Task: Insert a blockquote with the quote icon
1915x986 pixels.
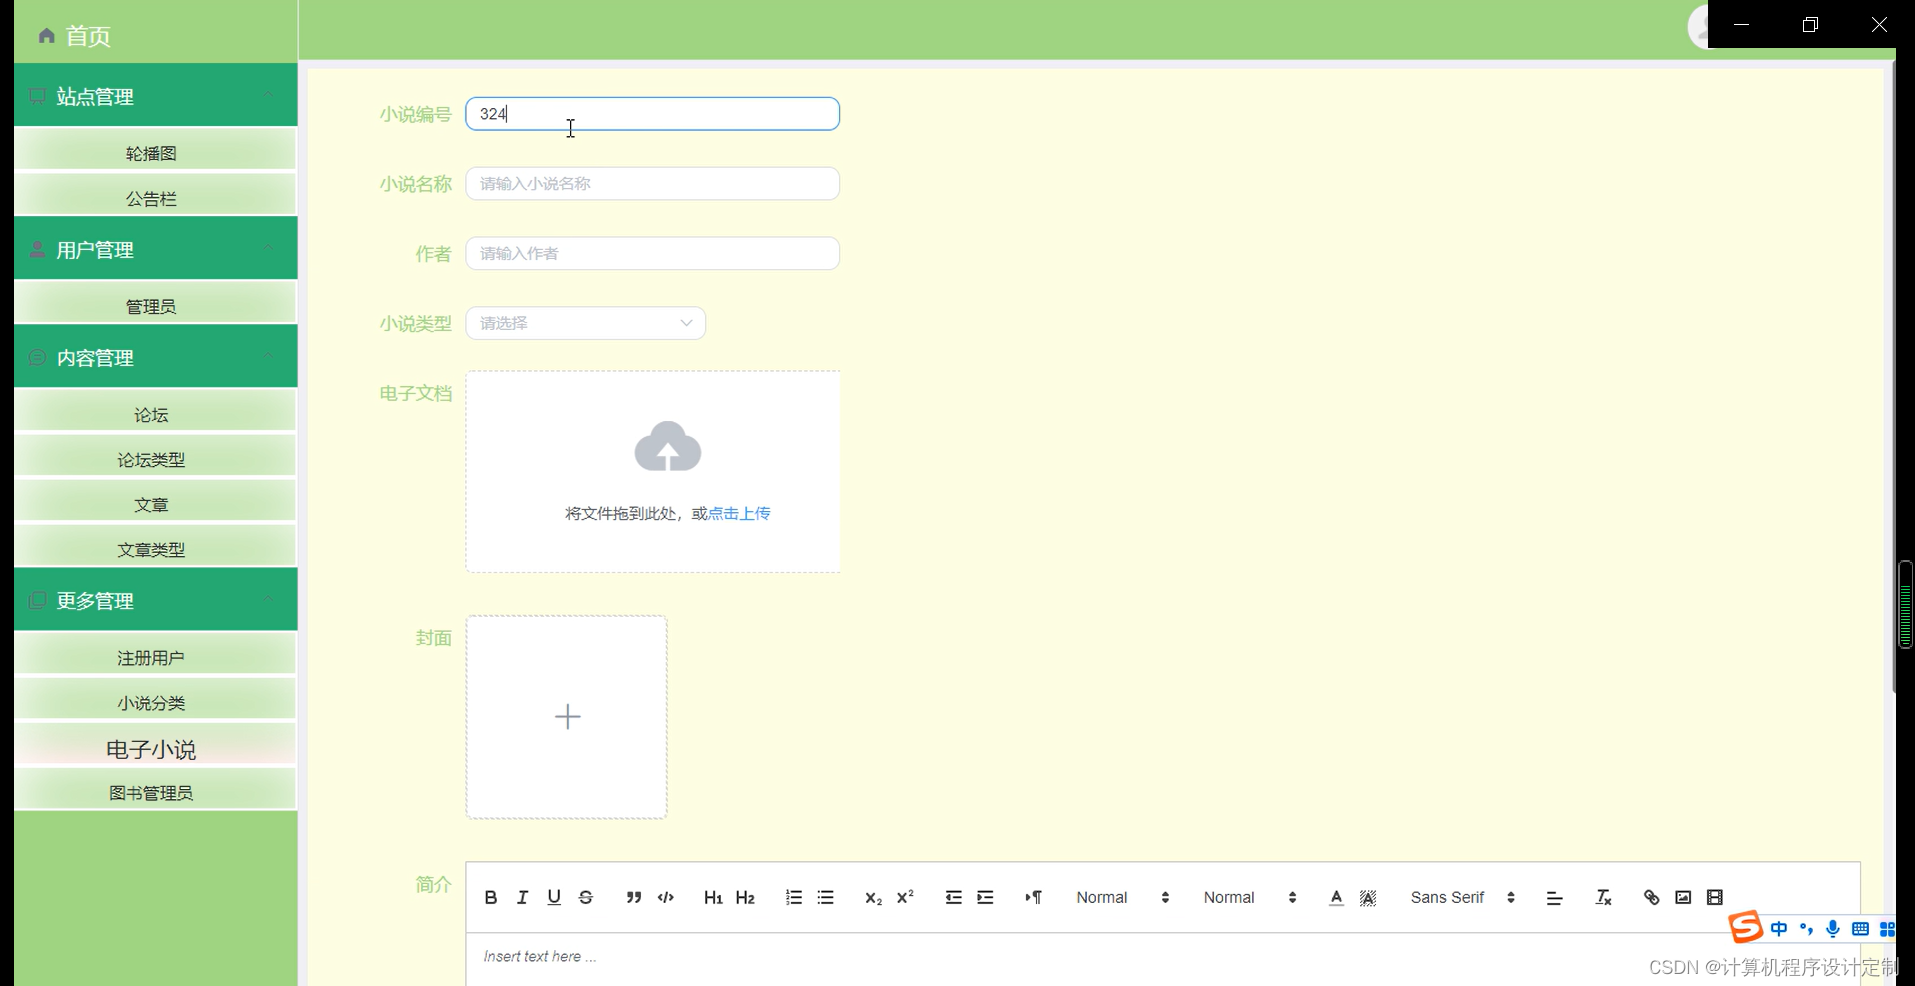Action: click(x=634, y=897)
